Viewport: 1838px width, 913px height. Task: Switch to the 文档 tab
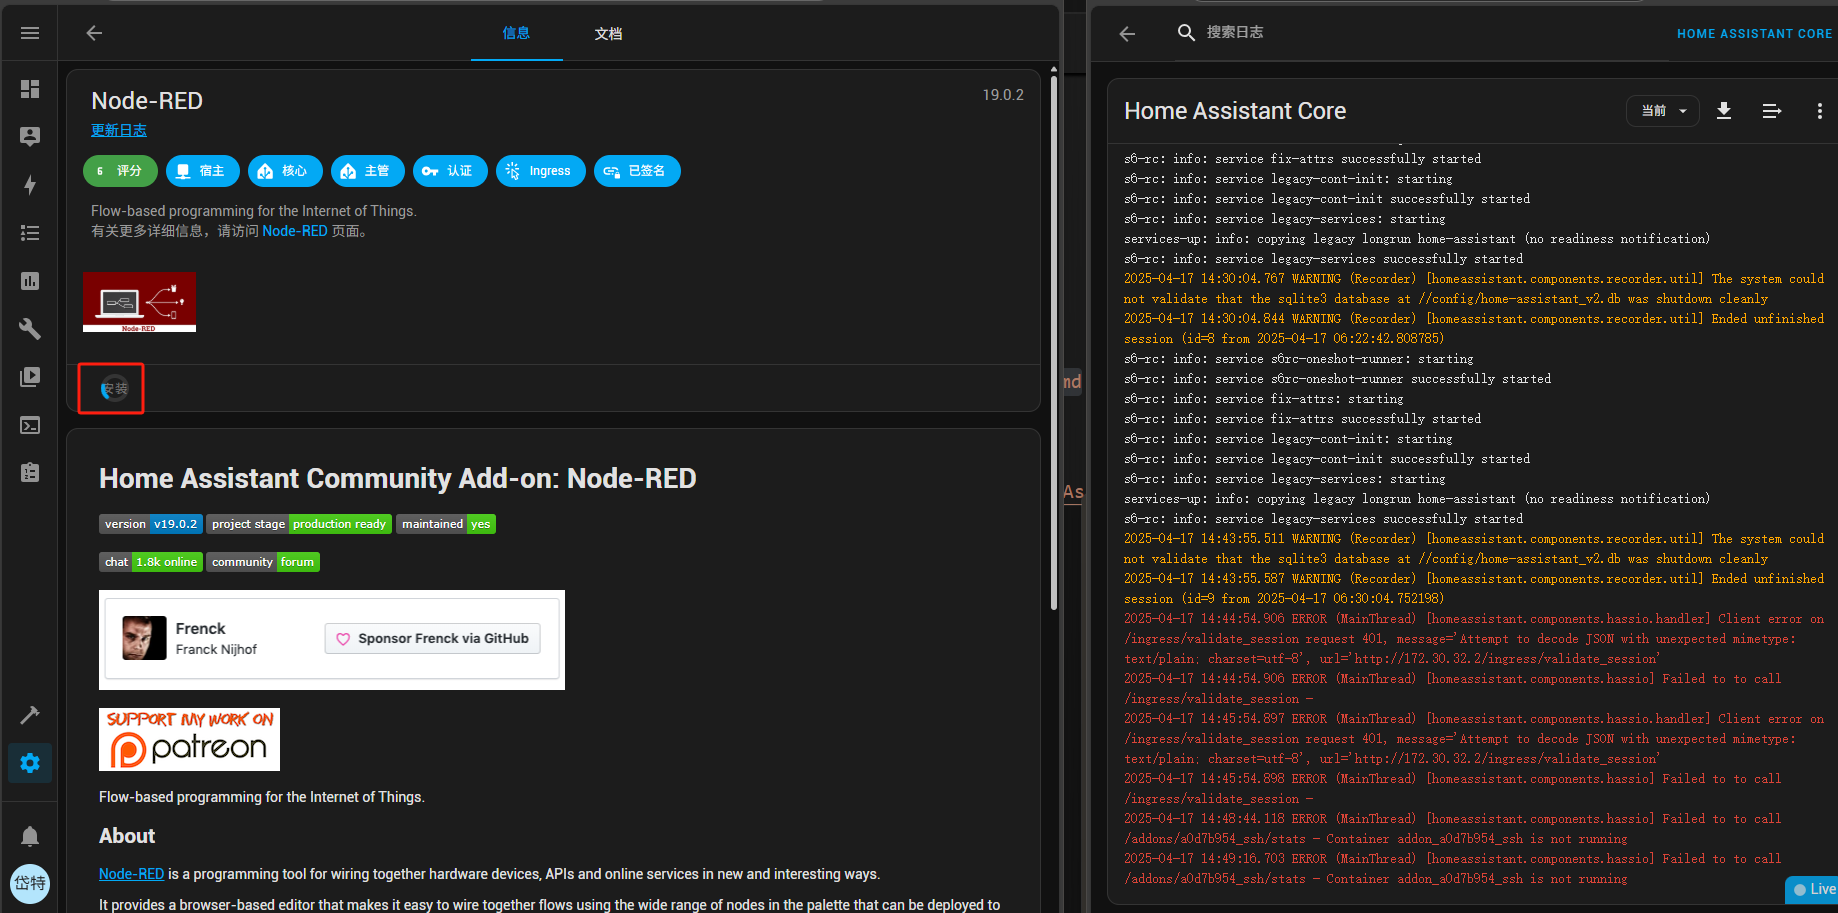click(608, 34)
